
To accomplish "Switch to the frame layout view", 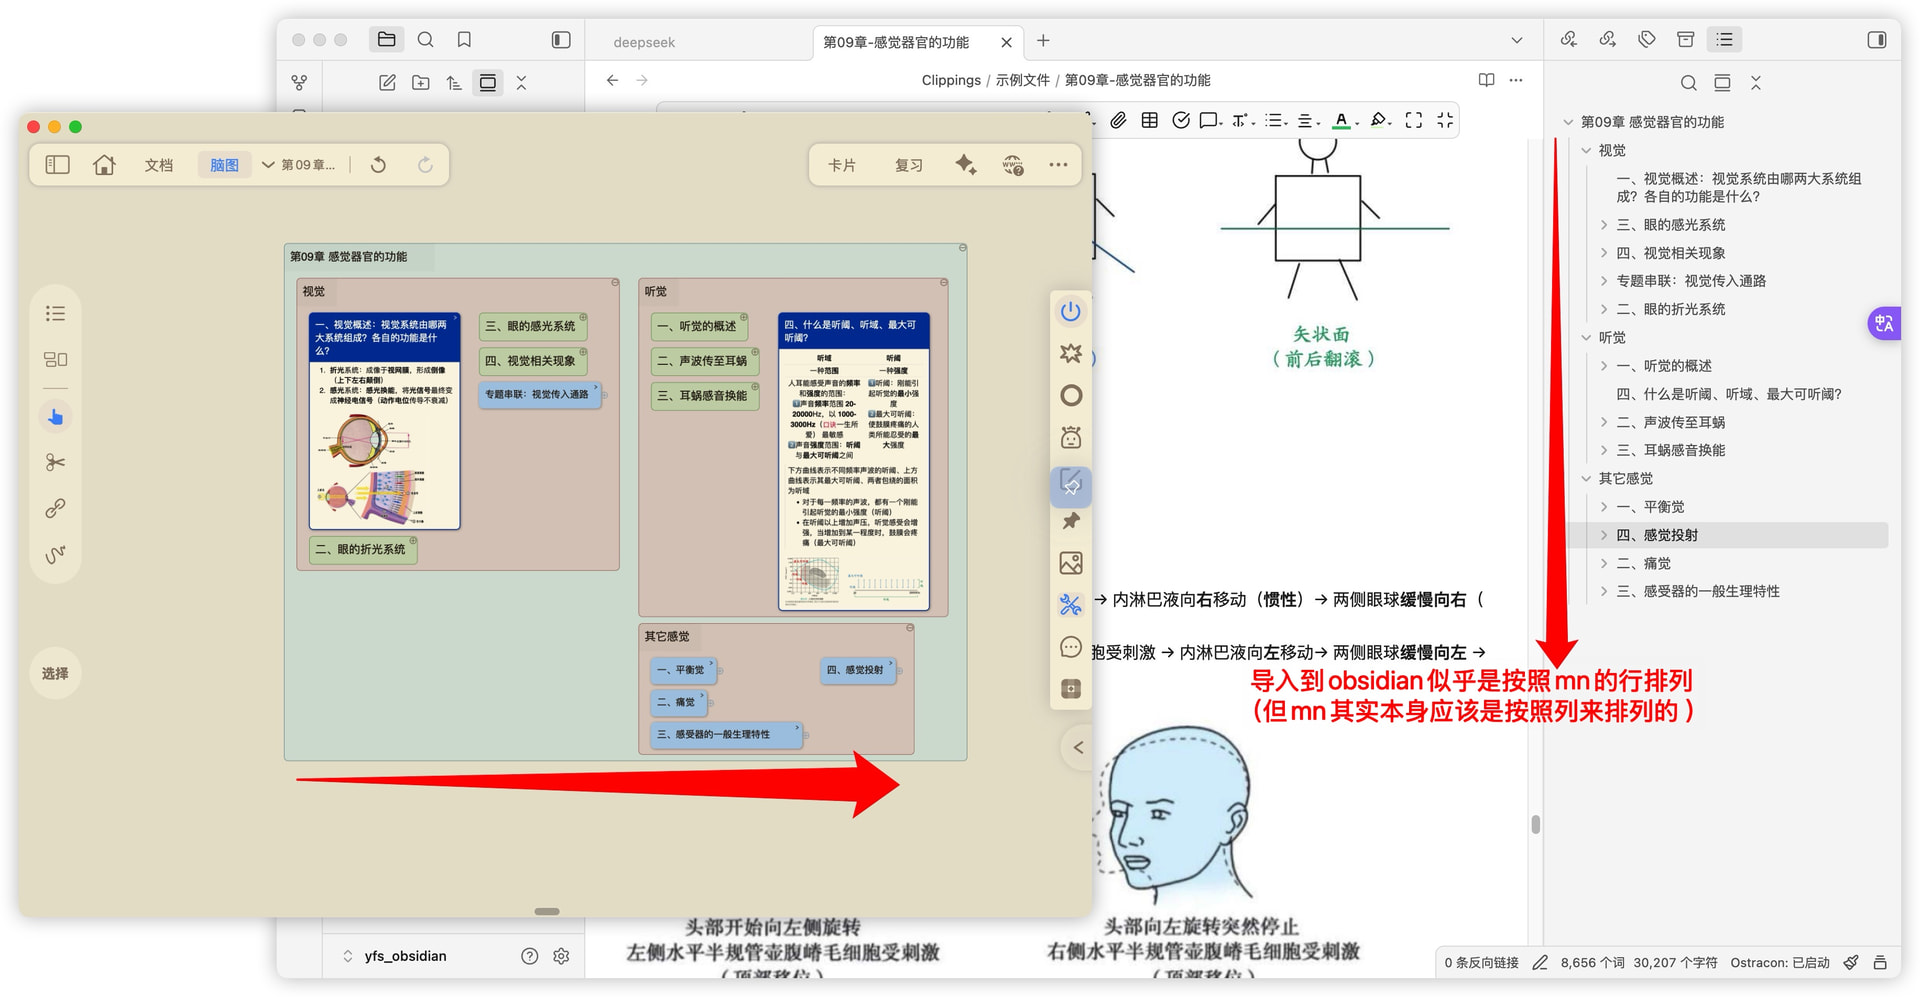I will point(56,359).
